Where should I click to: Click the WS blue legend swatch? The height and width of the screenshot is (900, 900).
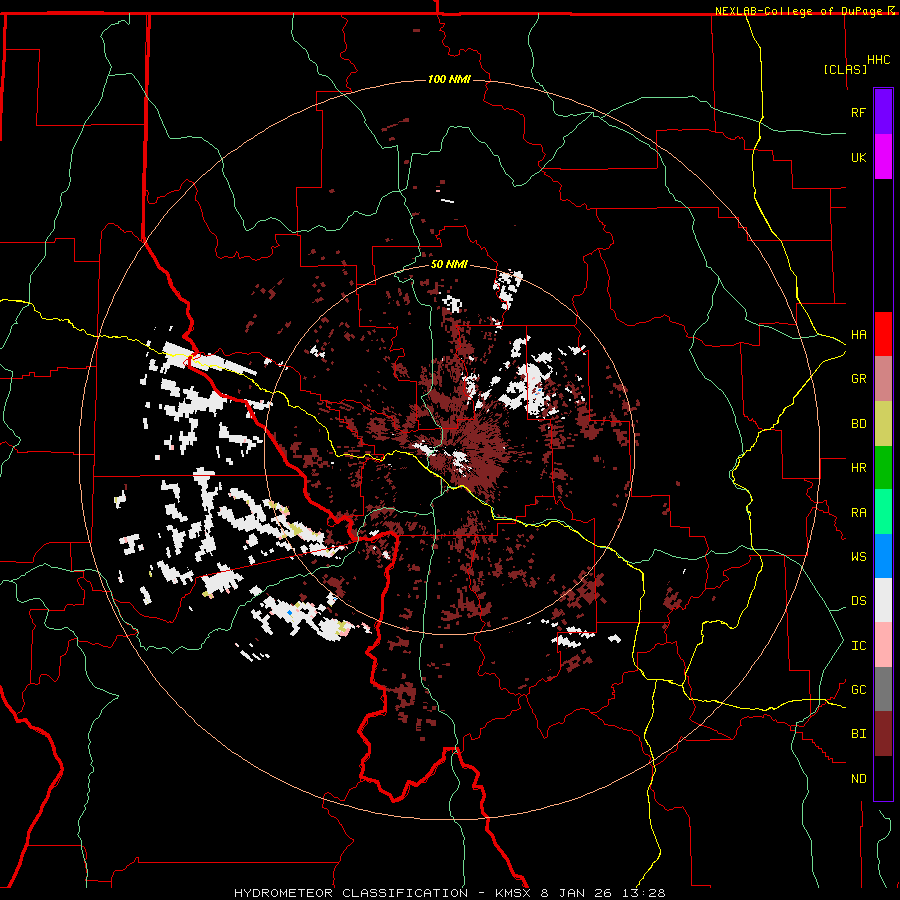tap(883, 556)
